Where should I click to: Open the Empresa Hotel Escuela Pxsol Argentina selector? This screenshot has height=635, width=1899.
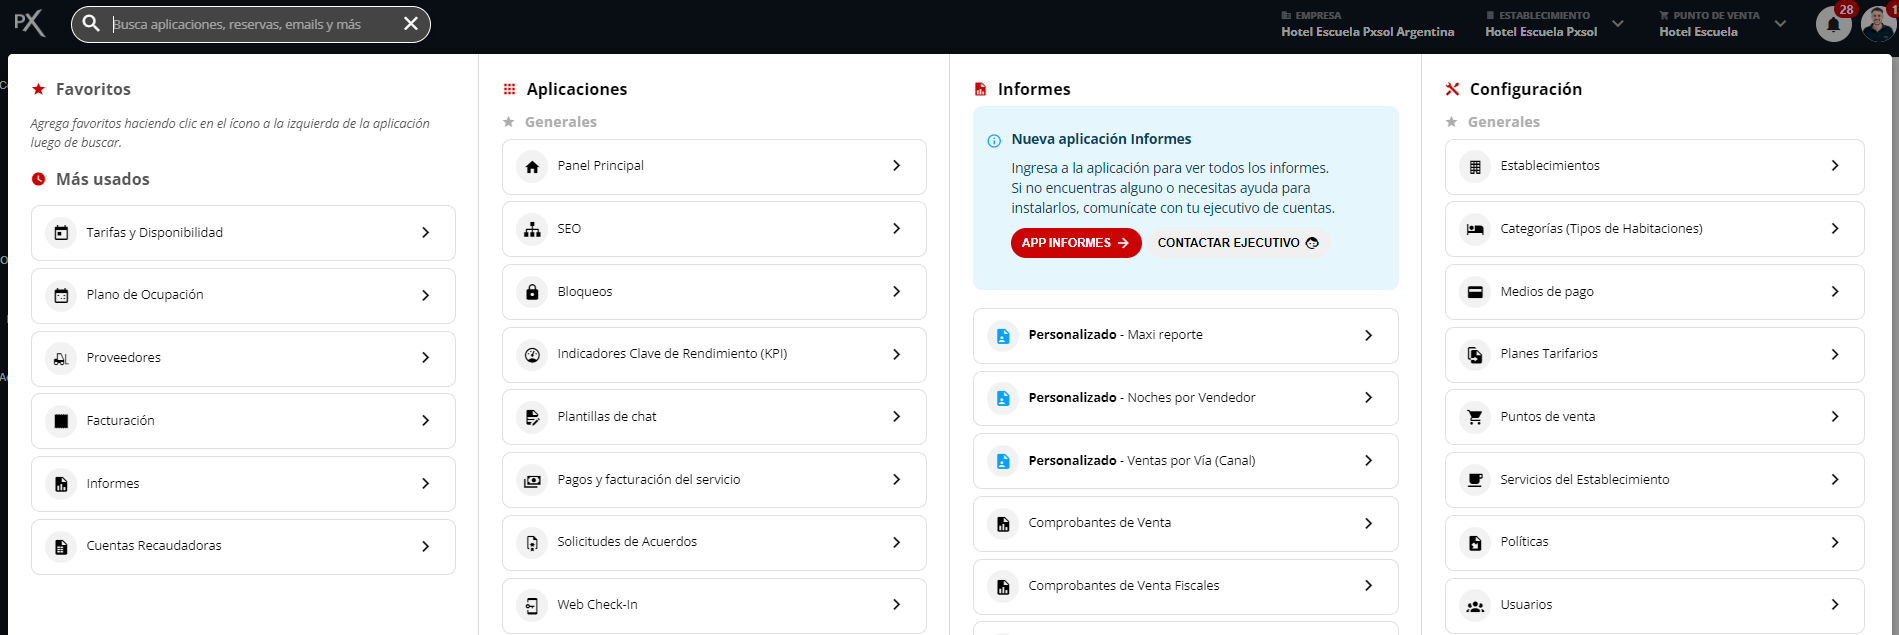pyautogui.click(x=1367, y=24)
